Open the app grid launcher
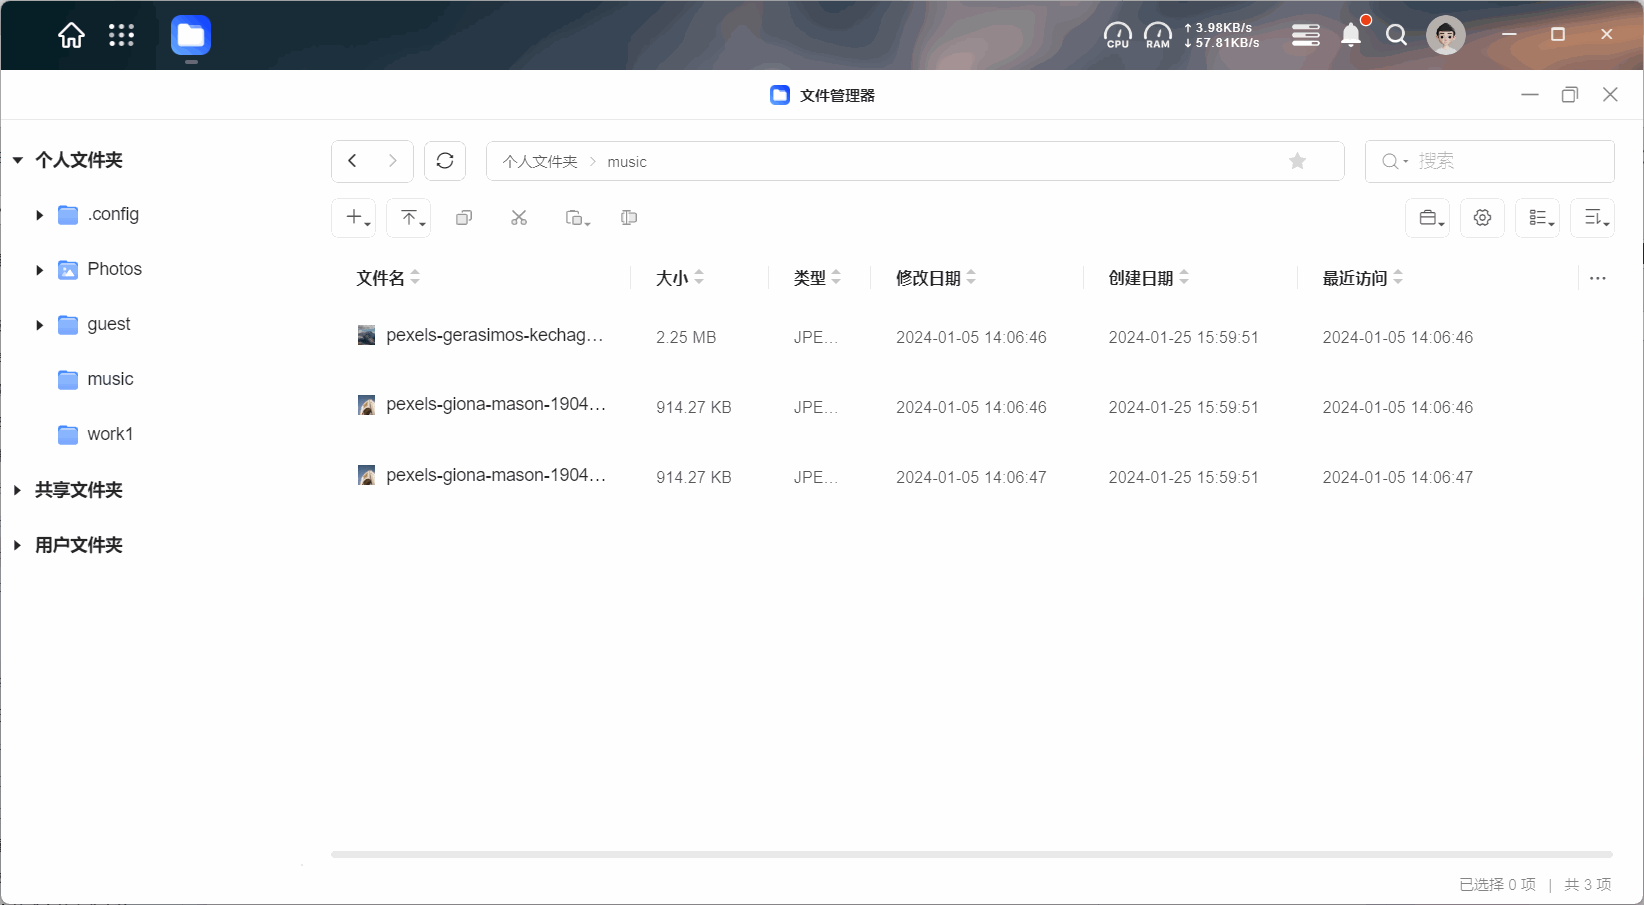Screen dimensions: 1644x905 pyautogui.click(x=121, y=36)
